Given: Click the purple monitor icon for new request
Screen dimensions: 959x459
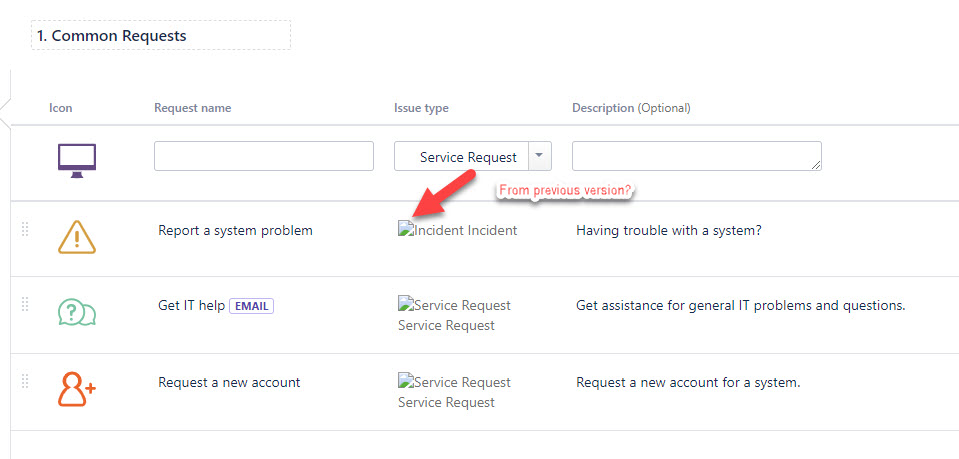Looking at the screenshot, I should tap(77, 160).
